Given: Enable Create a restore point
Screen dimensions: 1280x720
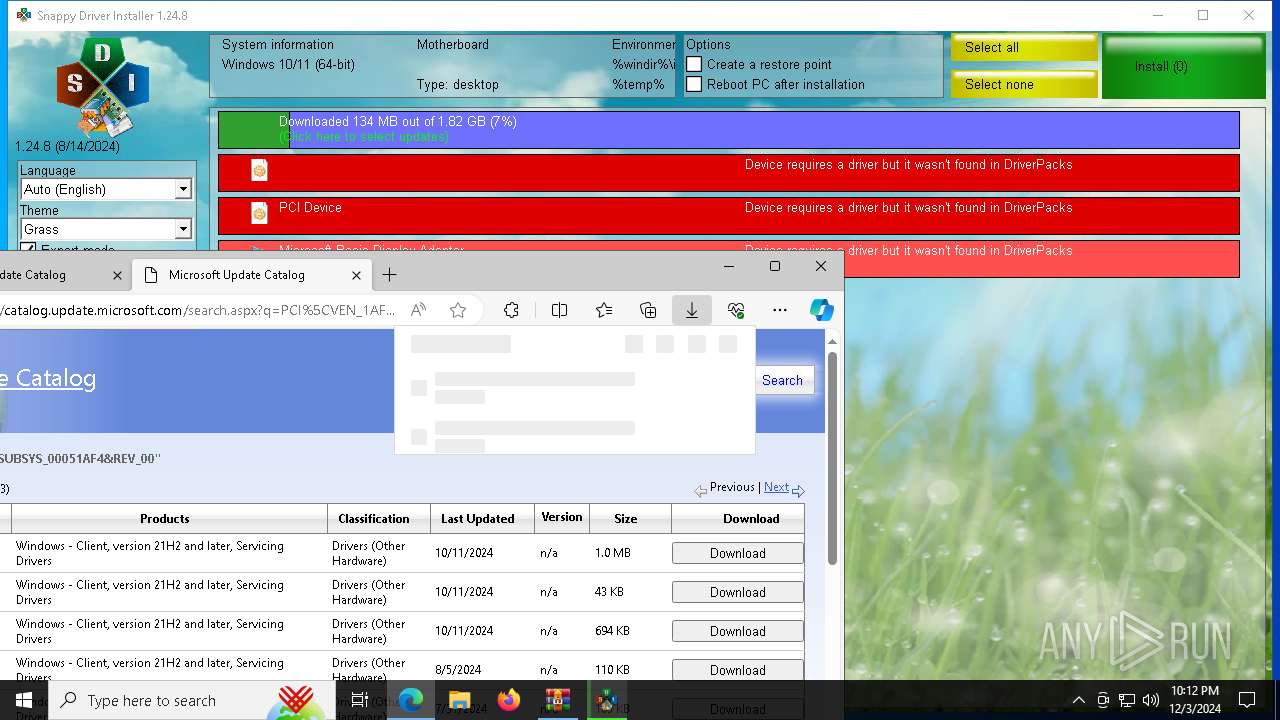Looking at the screenshot, I should [x=694, y=64].
